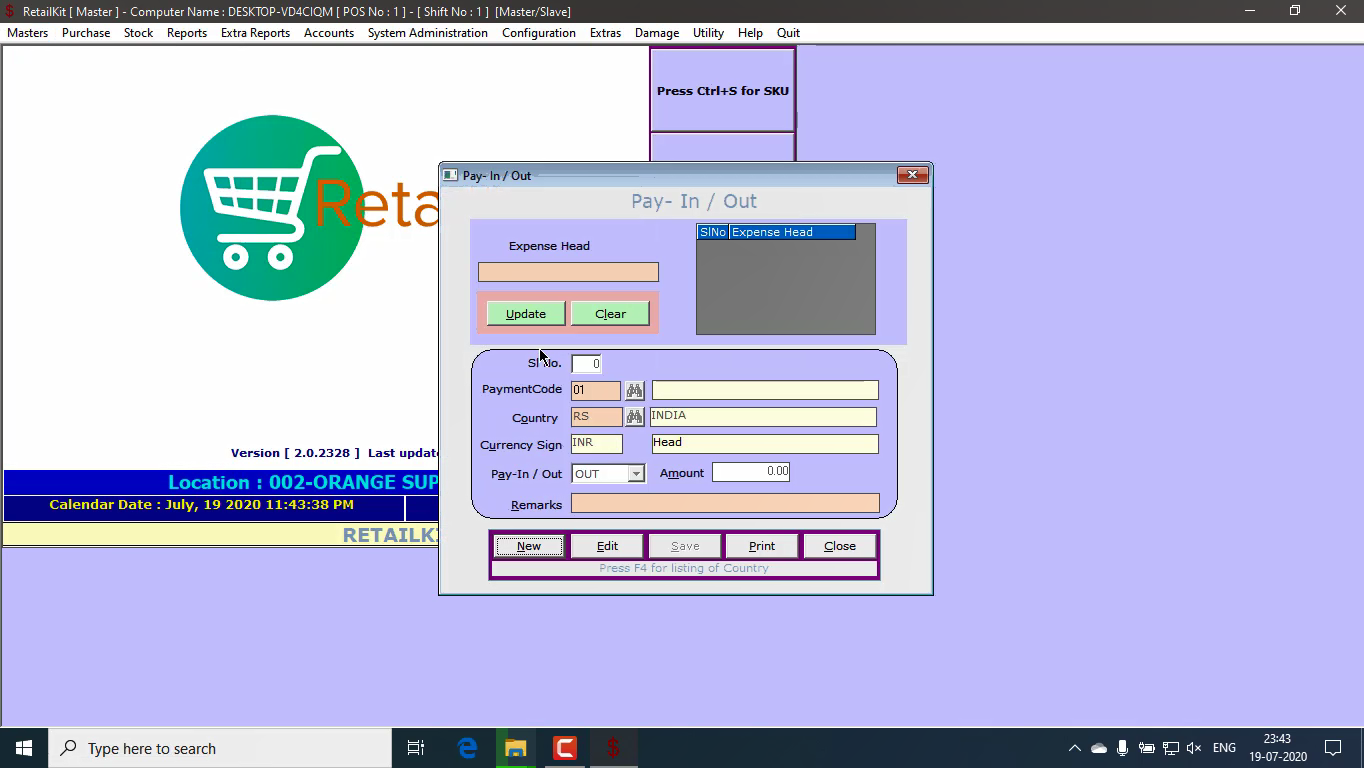Click the Country code field showing RS
1364x768 pixels.
[596, 417]
